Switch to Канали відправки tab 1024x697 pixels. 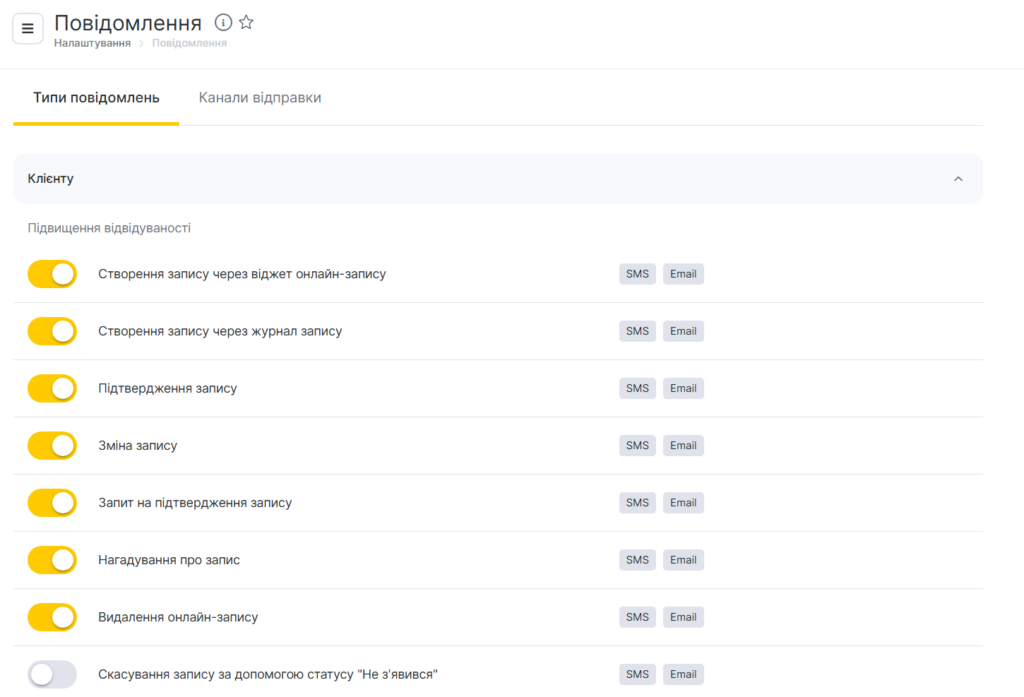click(x=260, y=98)
